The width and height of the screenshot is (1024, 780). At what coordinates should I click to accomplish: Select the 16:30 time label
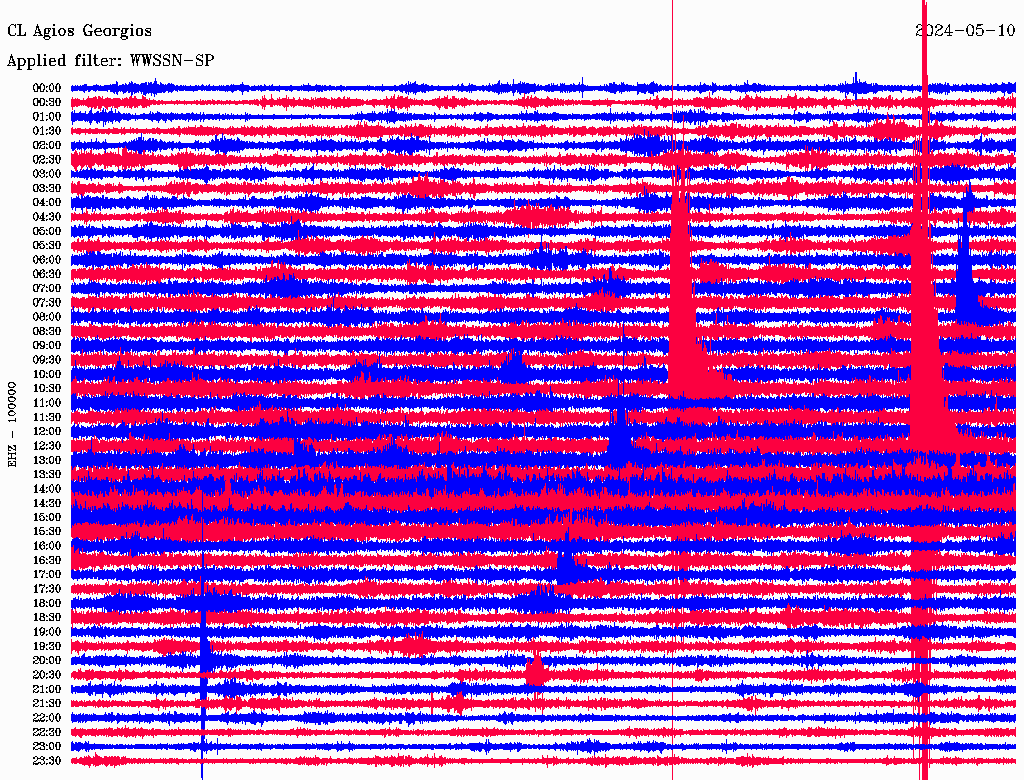[x=47, y=561]
